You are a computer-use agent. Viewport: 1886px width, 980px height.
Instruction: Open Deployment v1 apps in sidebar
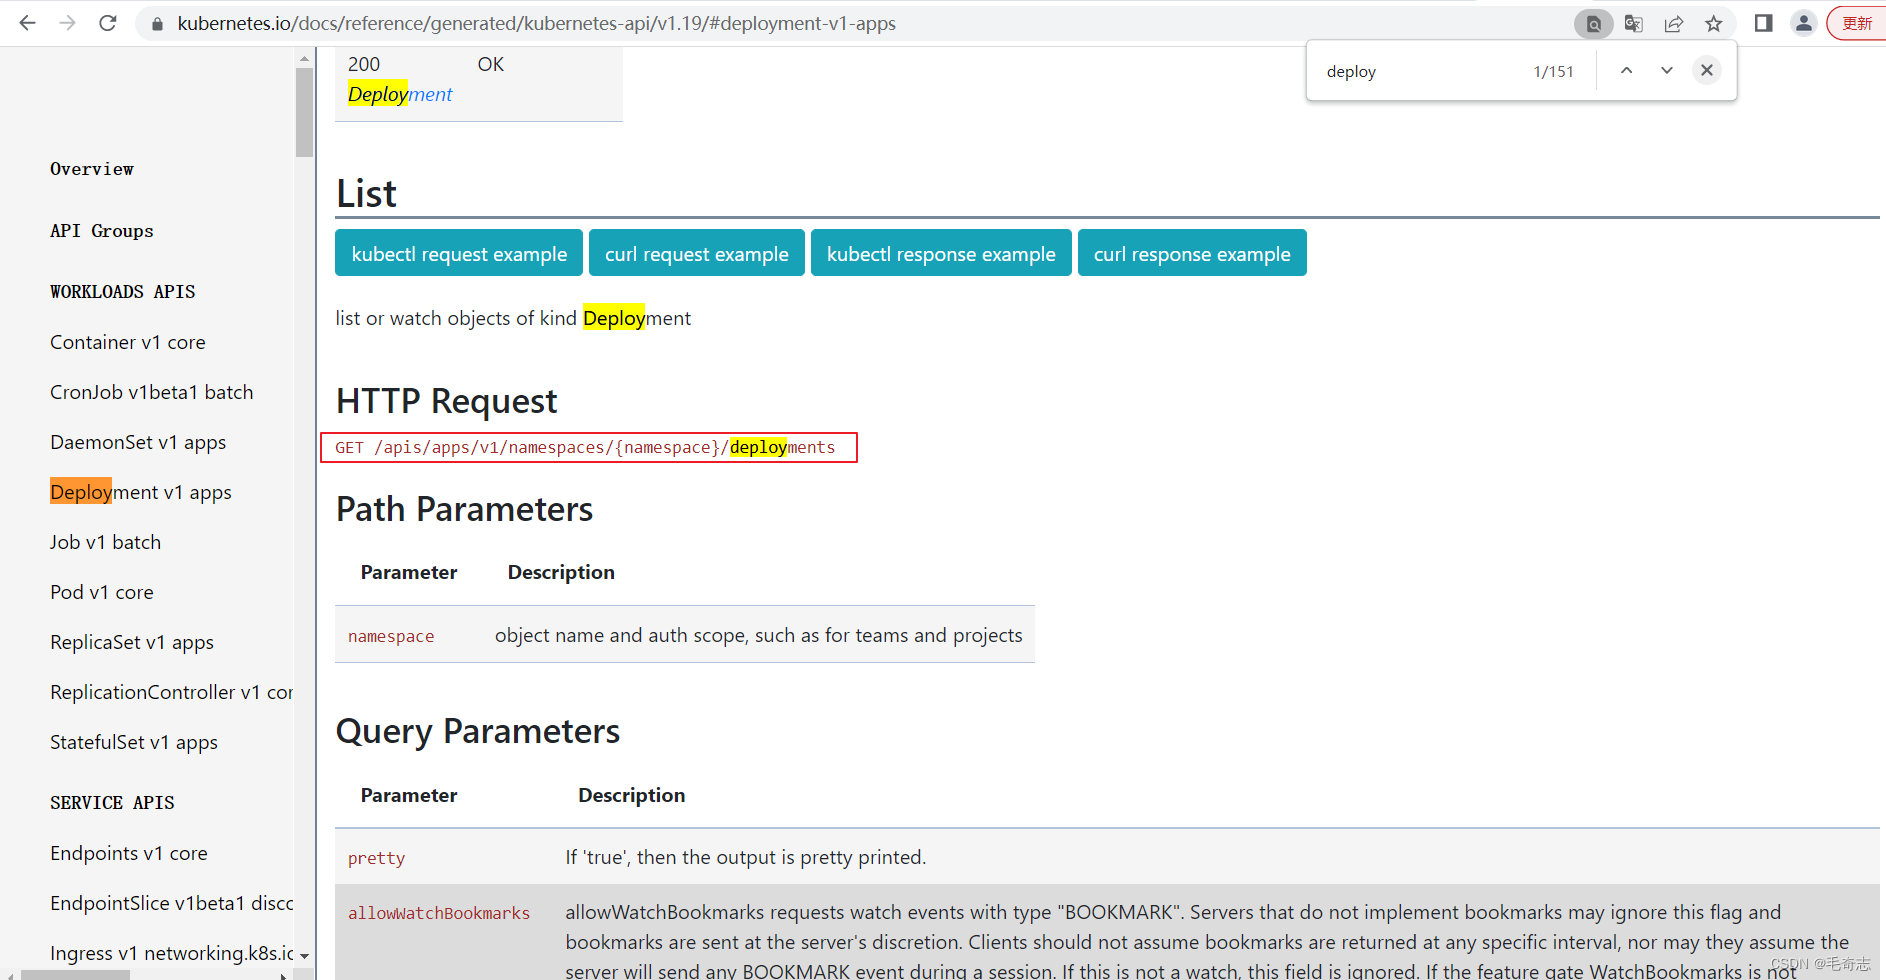coord(141,492)
